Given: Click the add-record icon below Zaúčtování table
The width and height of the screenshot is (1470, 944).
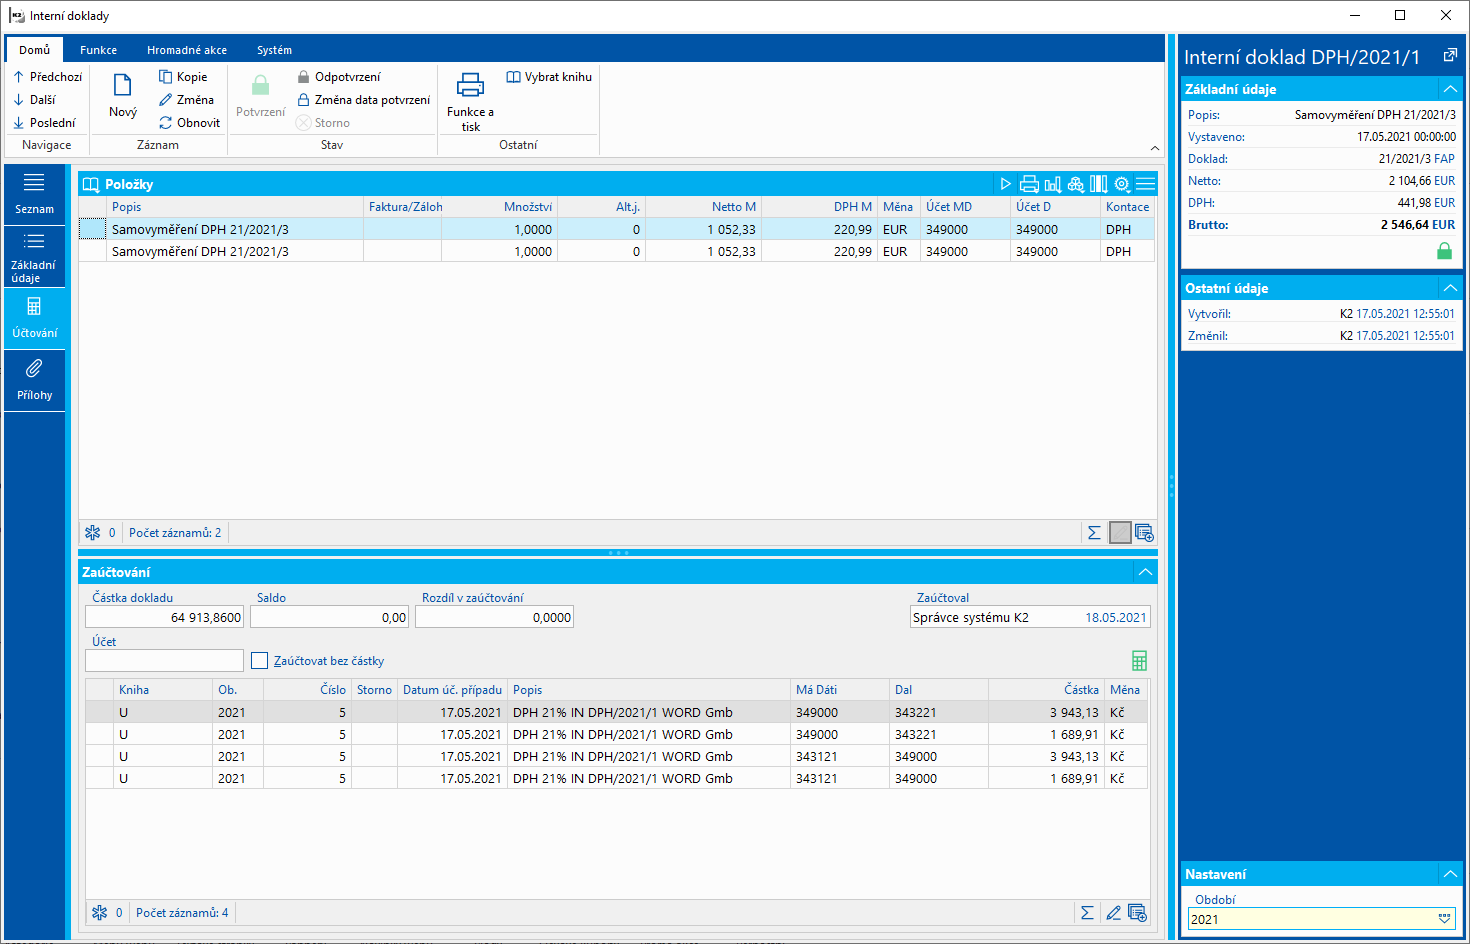Looking at the screenshot, I should [x=1137, y=913].
